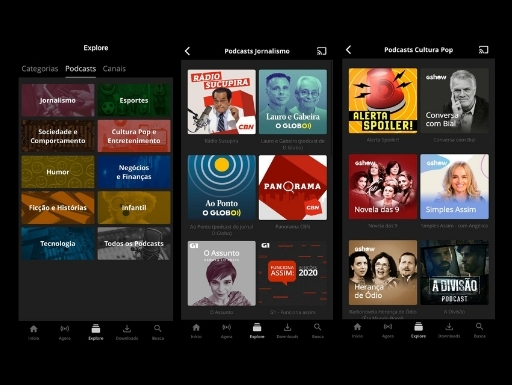The width and height of the screenshot is (512, 385).
Task: Click the 'O Assunto' caption under cover
Action: pos(222,312)
